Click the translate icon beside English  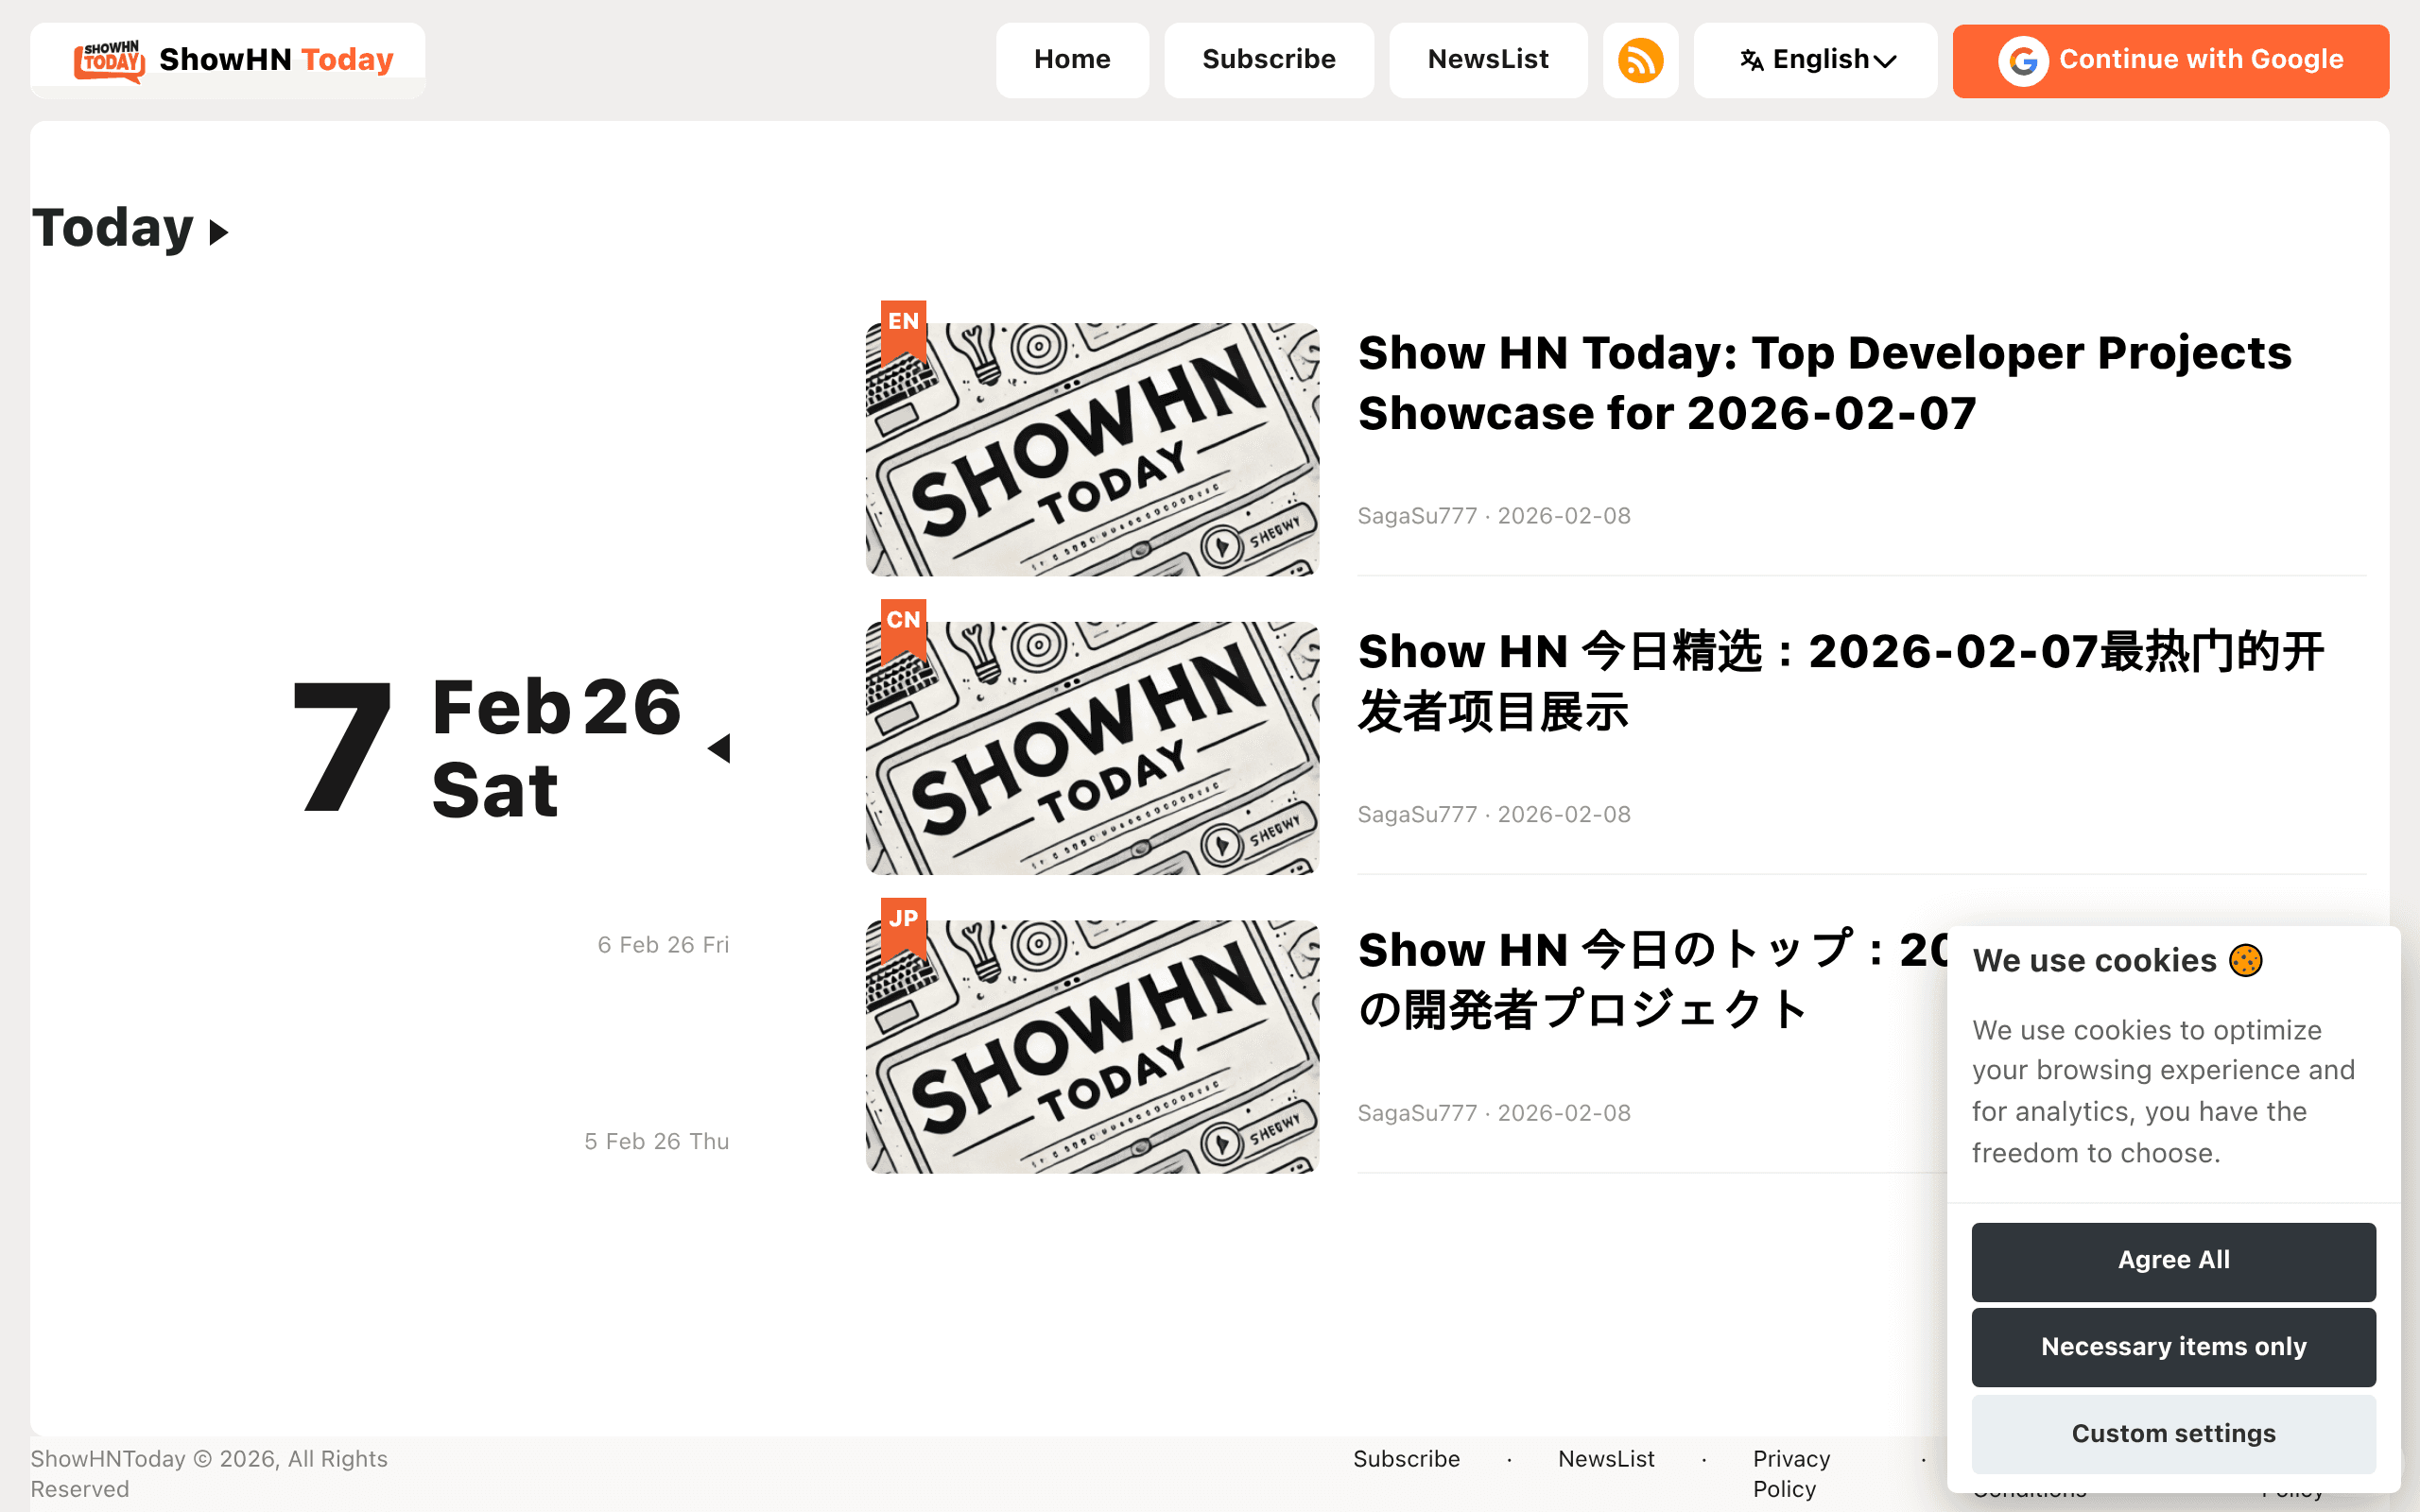click(x=1751, y=60)
